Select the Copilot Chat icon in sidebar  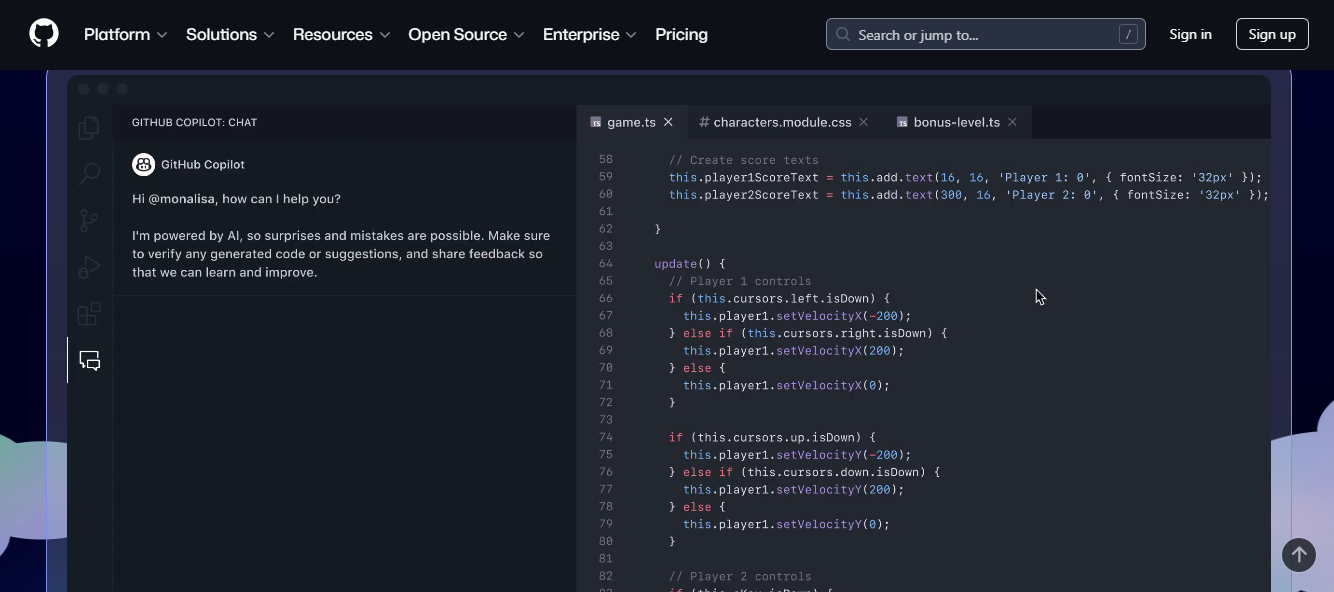pos(90,361)
